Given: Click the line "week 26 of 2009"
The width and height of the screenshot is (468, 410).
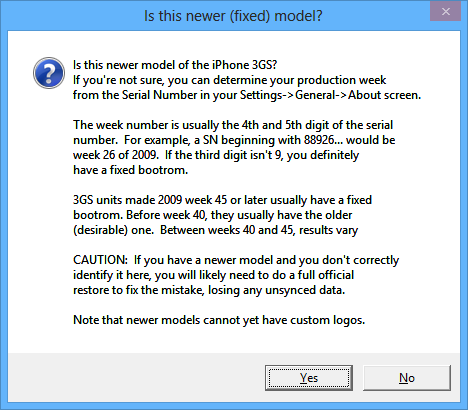Looking at the screenshot, I should (216, 155).
